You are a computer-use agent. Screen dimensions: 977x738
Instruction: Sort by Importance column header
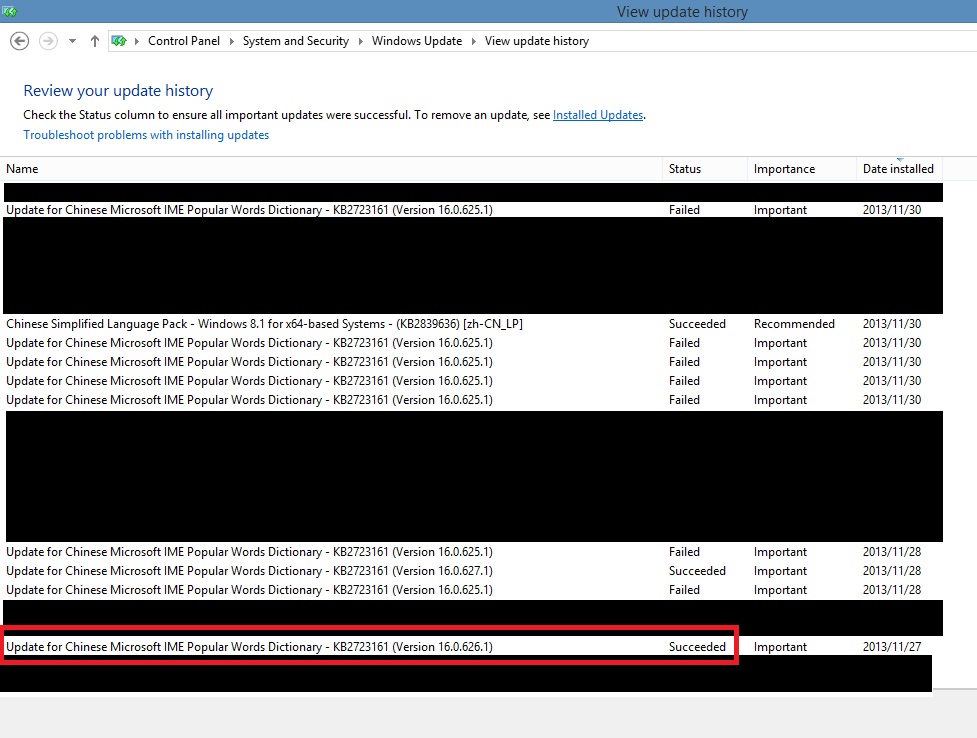click(801, 169)
